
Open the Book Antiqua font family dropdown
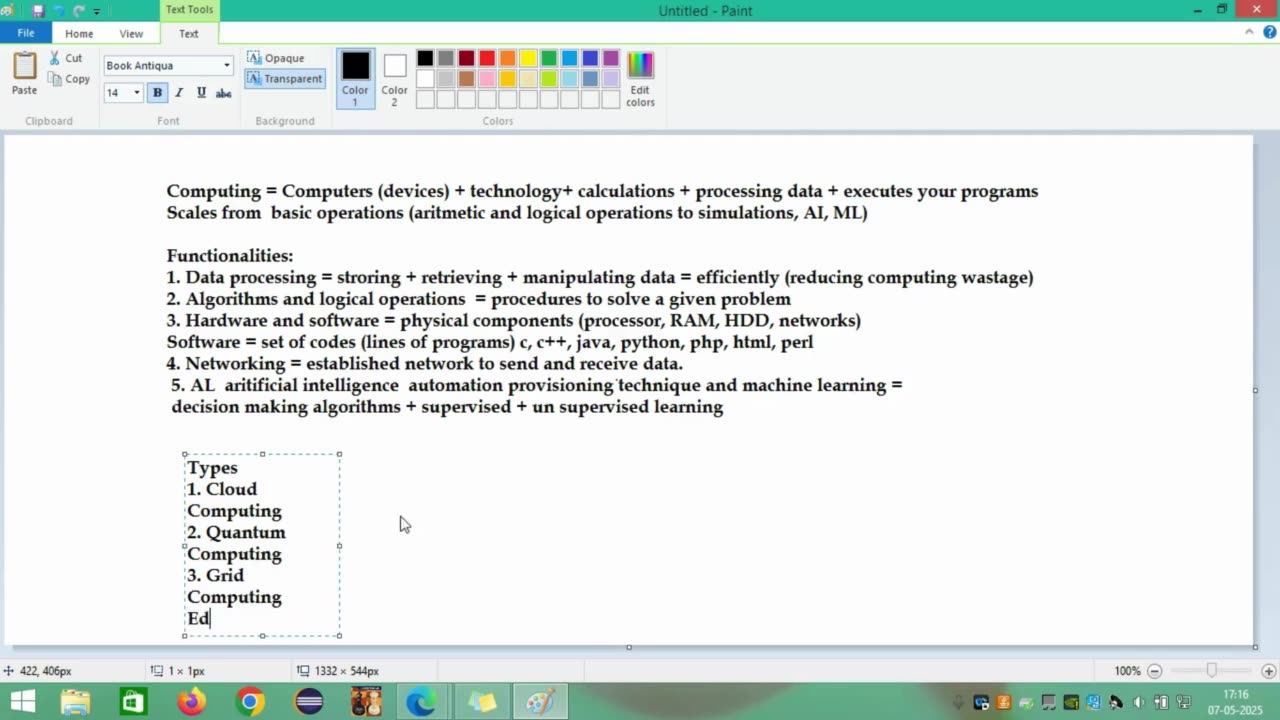[227, 65]
